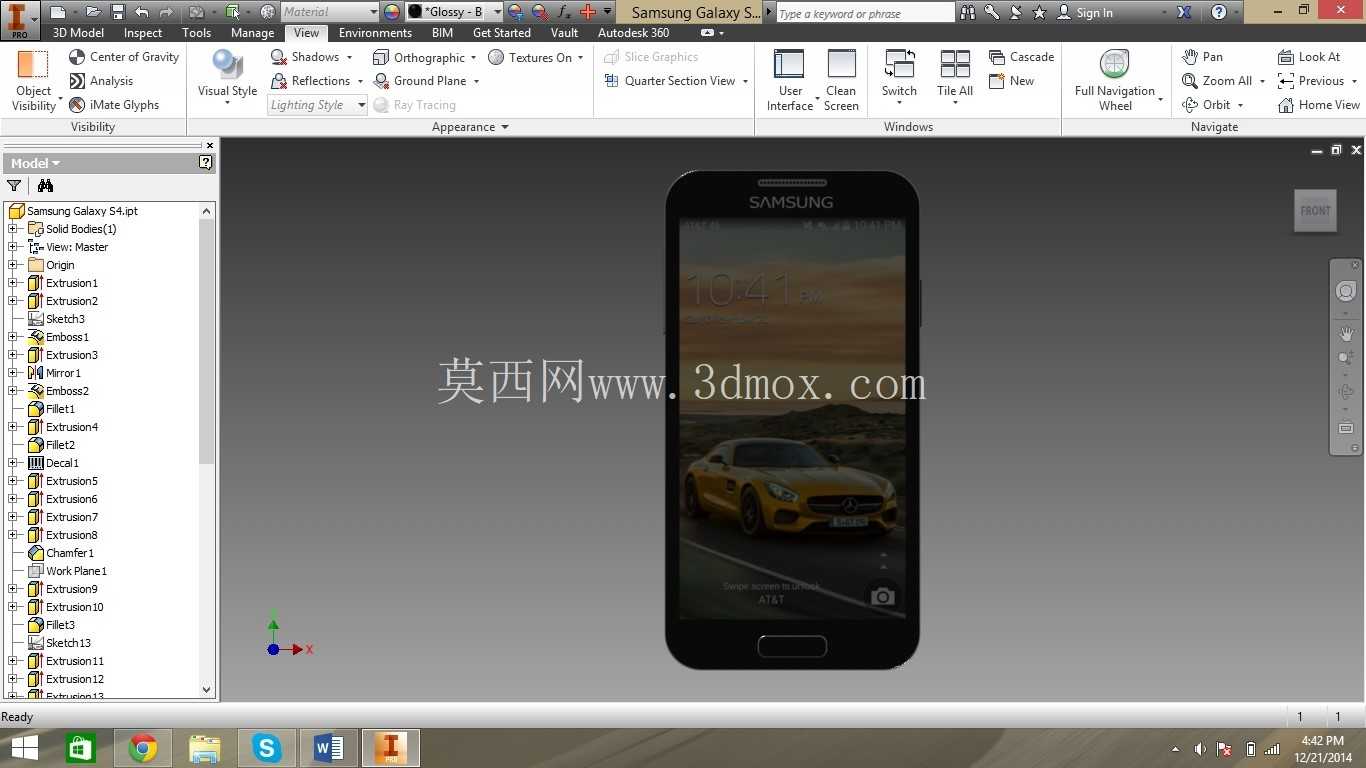Open the Inventor application menu
Viewport: 1366px width, 768px height.
coord(20,20)
